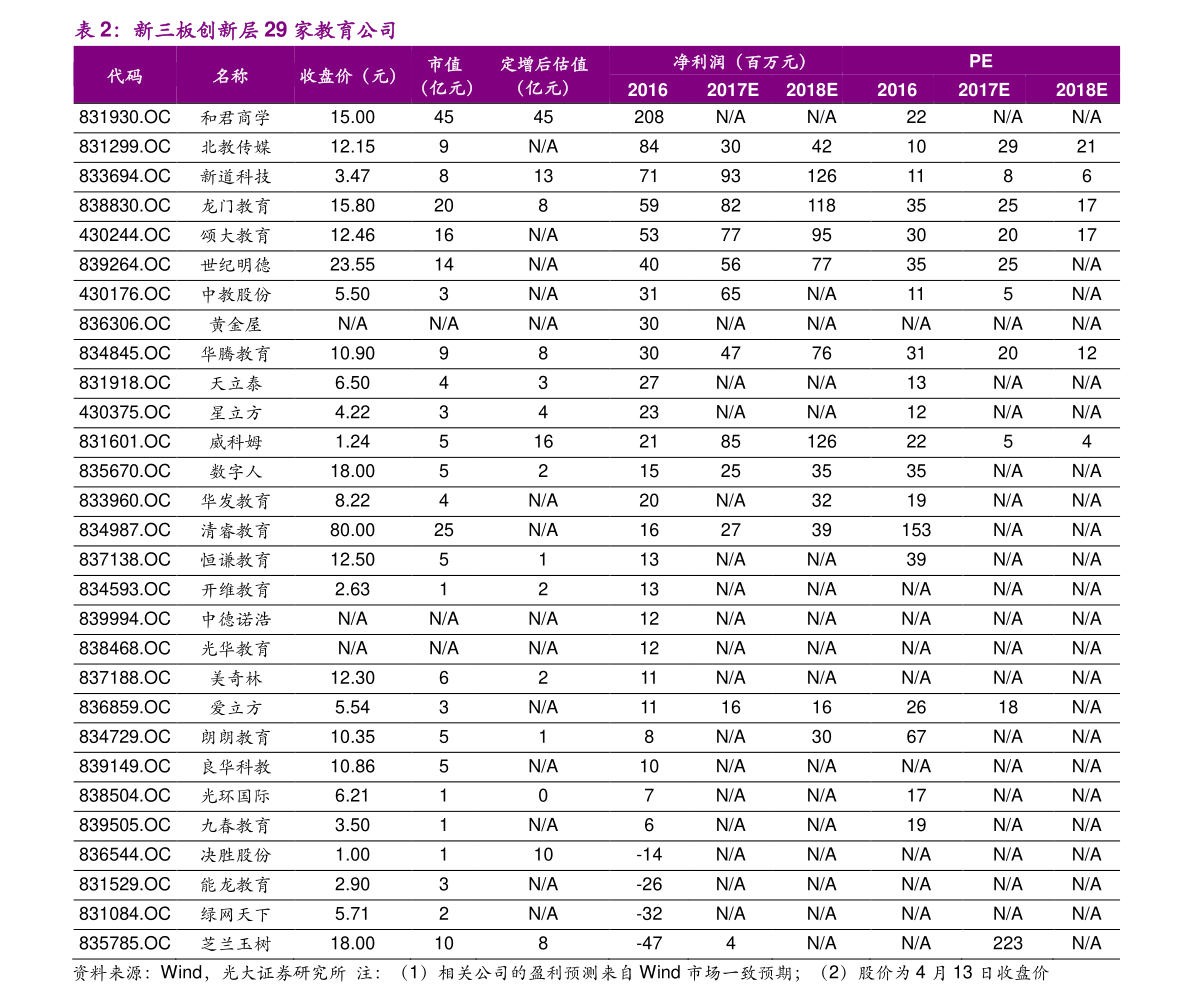
Task: Select stock code 834845.OC
Action: tap(125, 353)
